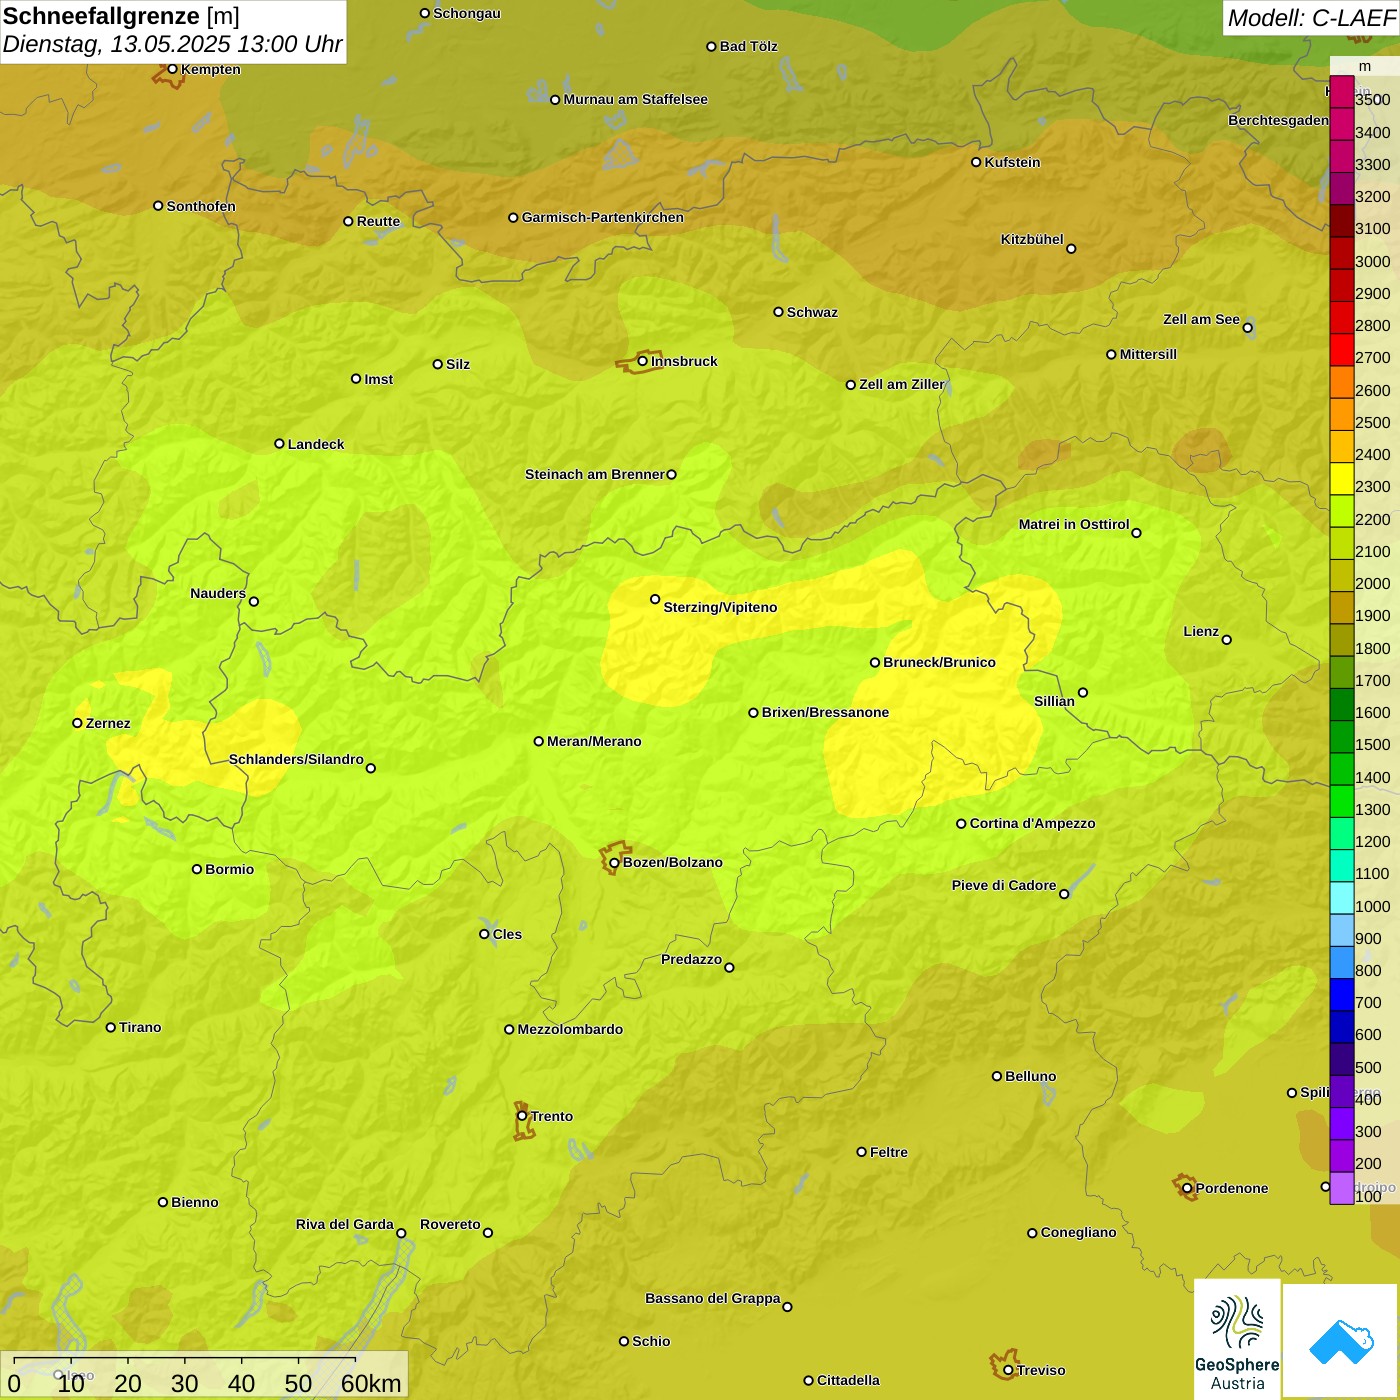Click the Sillian label
Image resolution: width=1400 pixels, height=1400 pixels.
click(x=1054, y=701)
